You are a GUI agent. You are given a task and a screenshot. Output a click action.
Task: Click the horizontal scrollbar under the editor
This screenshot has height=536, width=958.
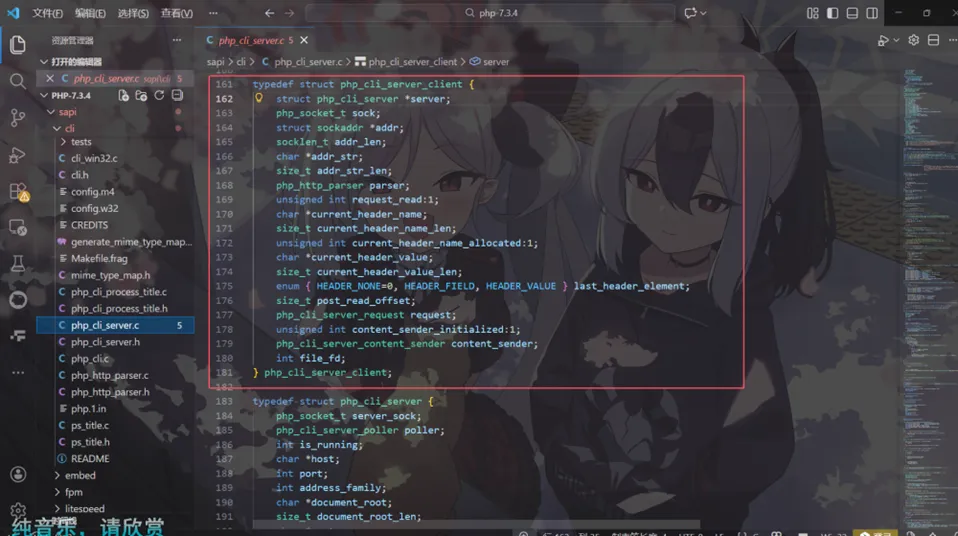click(477, 524)
